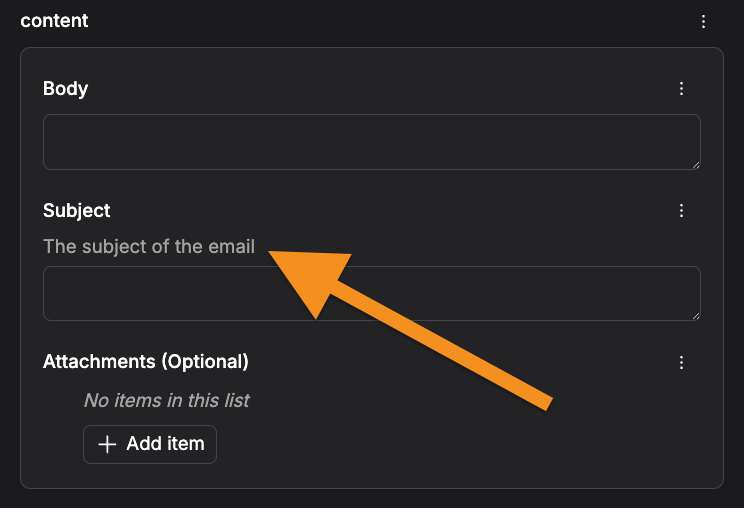
Task: Add item to the Attachments list
Action: click(150, 444)
